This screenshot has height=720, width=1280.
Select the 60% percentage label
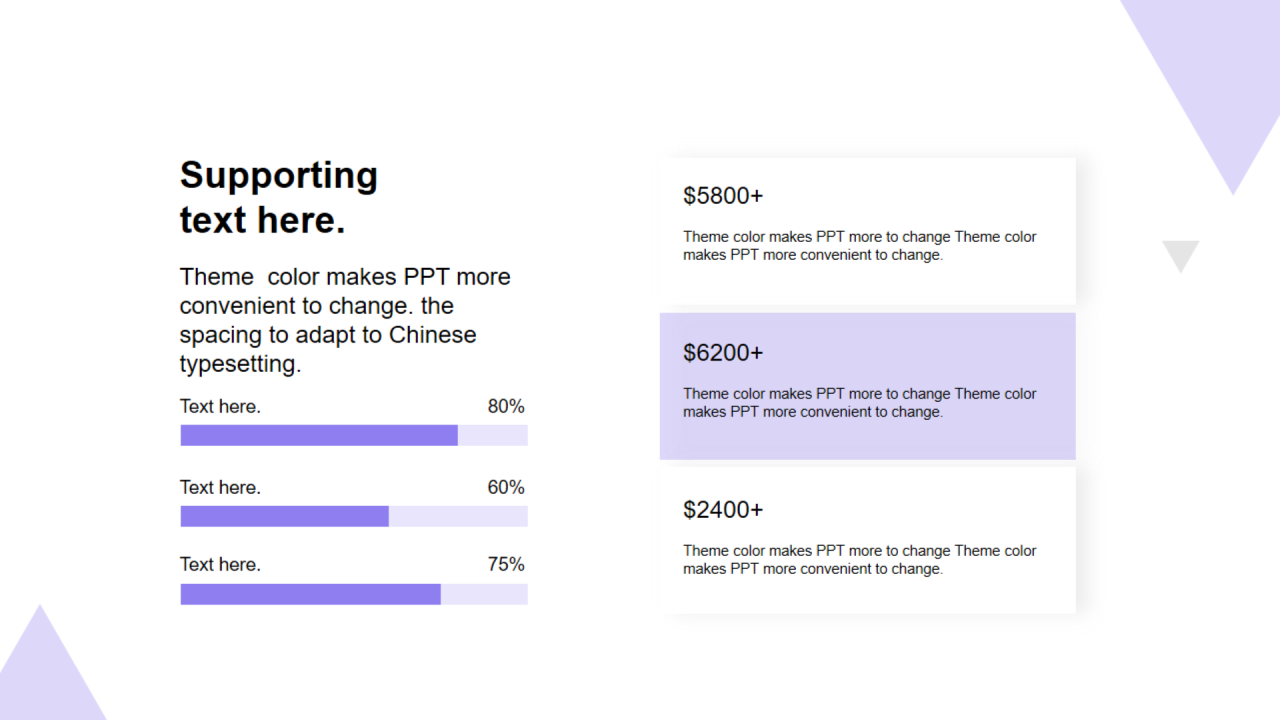[506, 488]
